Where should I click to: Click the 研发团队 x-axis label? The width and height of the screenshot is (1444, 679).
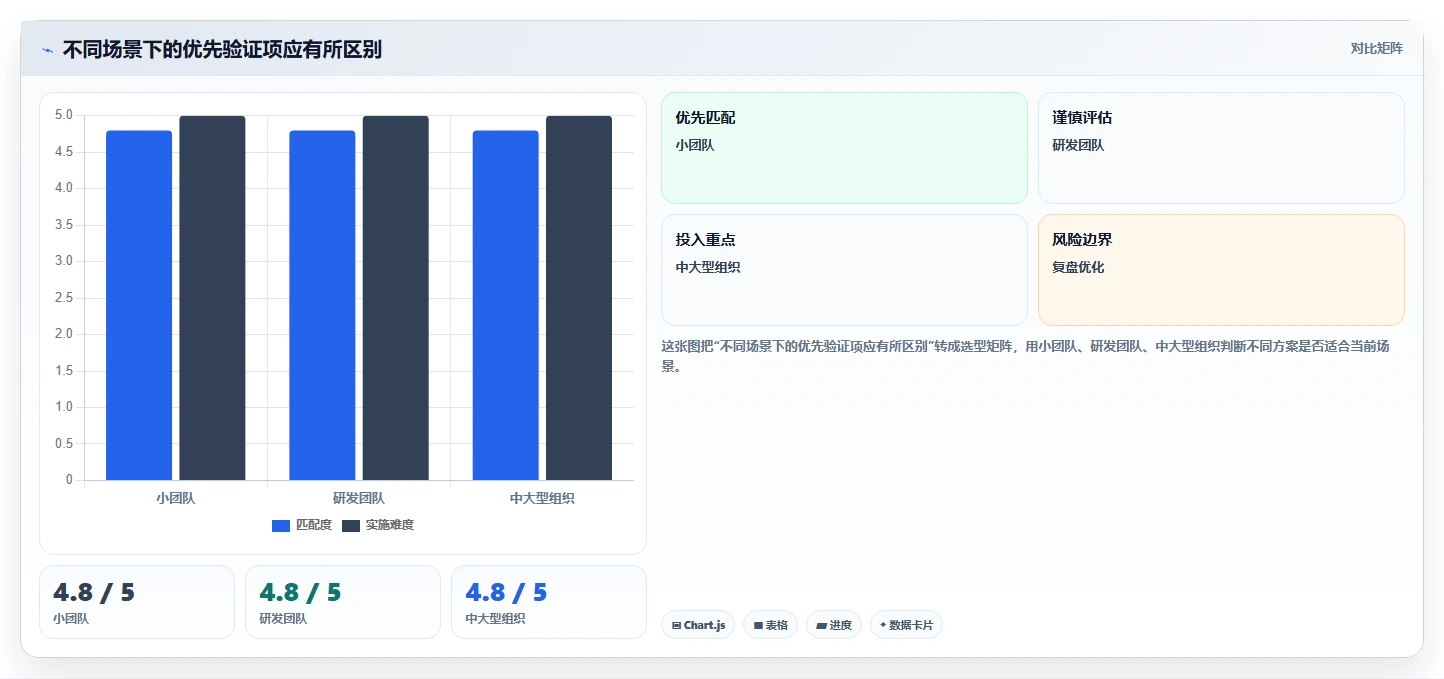tap(358, 498)
